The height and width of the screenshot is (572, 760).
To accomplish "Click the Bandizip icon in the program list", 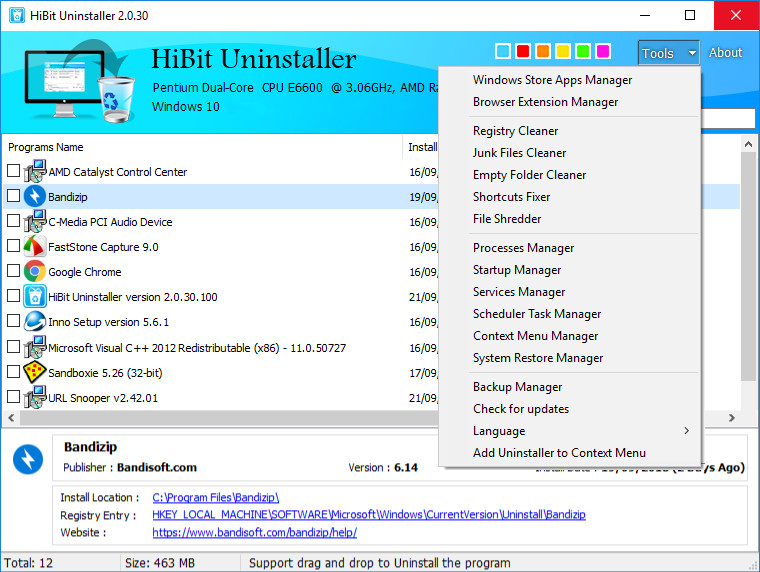I will pos(35,196).
